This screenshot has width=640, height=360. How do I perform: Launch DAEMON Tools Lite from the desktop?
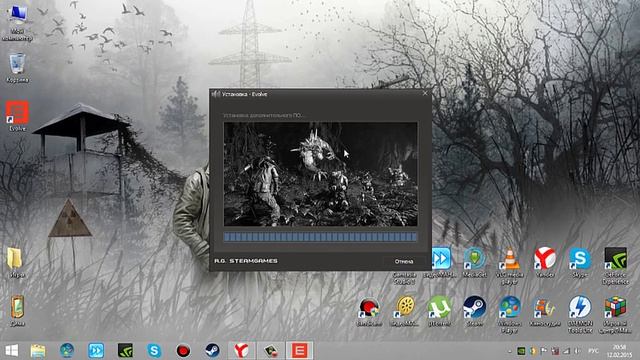[x=580, y=314]
